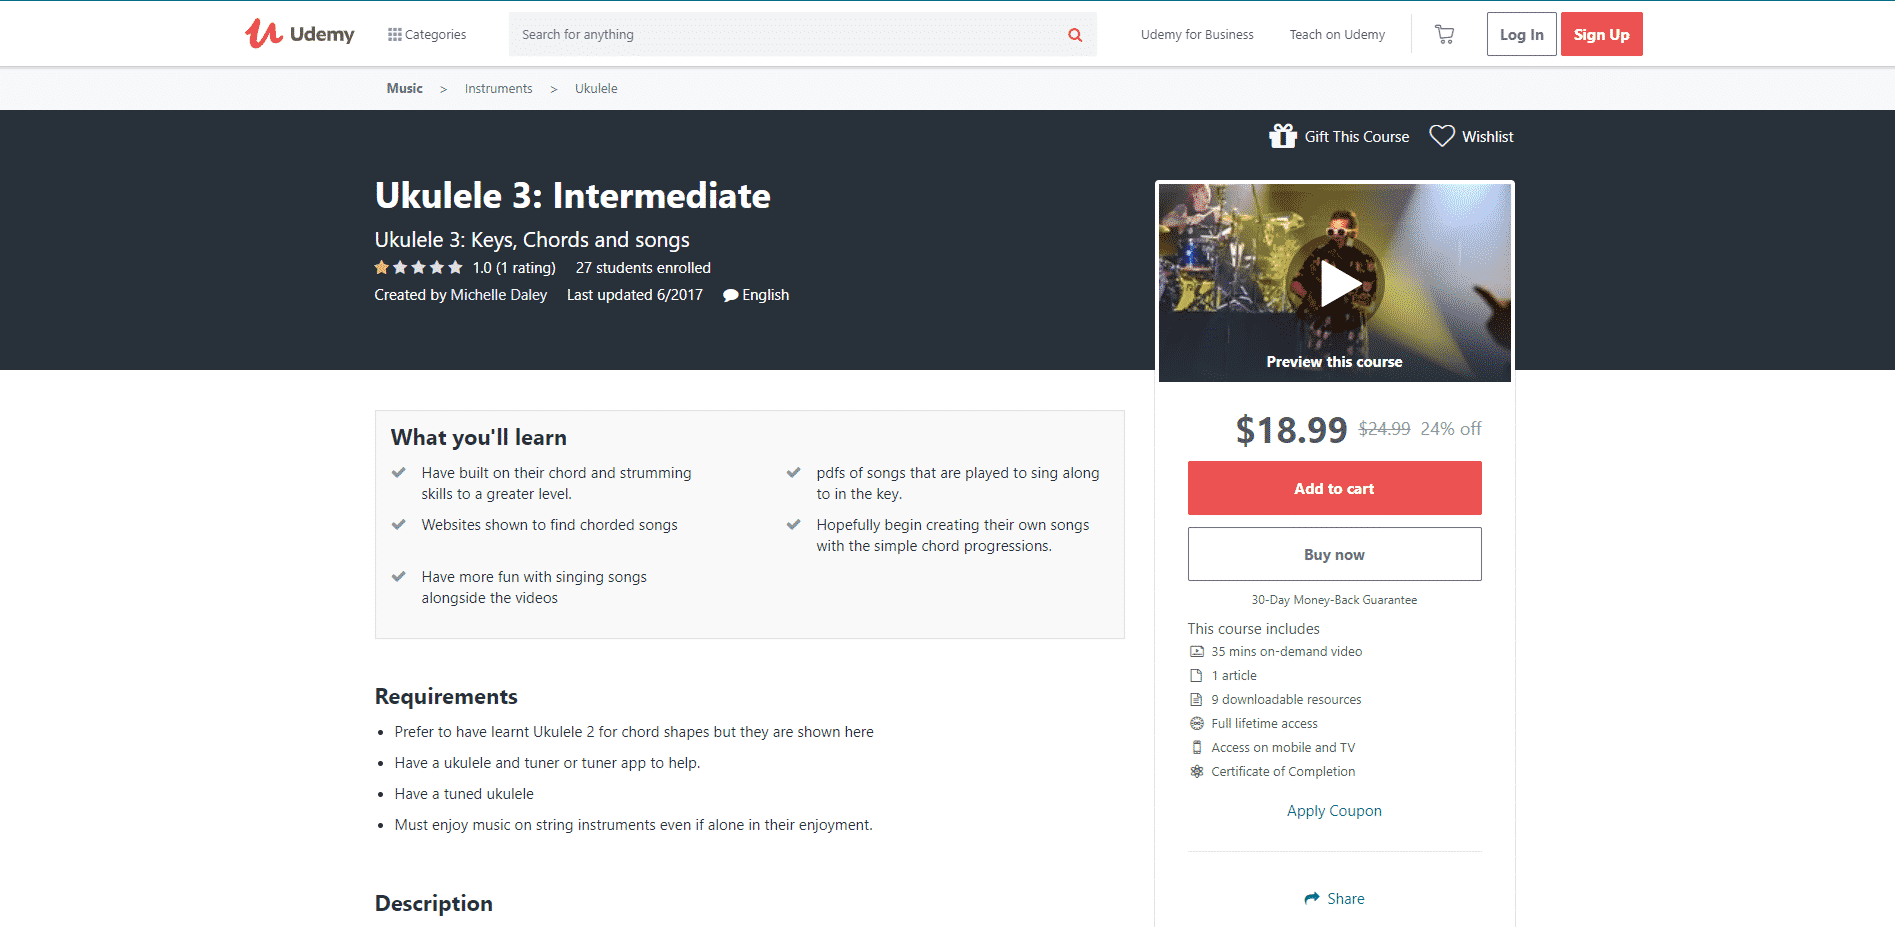1895x927 pixels.
Task: Click checkmark beside Have built on item
Action: 399,472
